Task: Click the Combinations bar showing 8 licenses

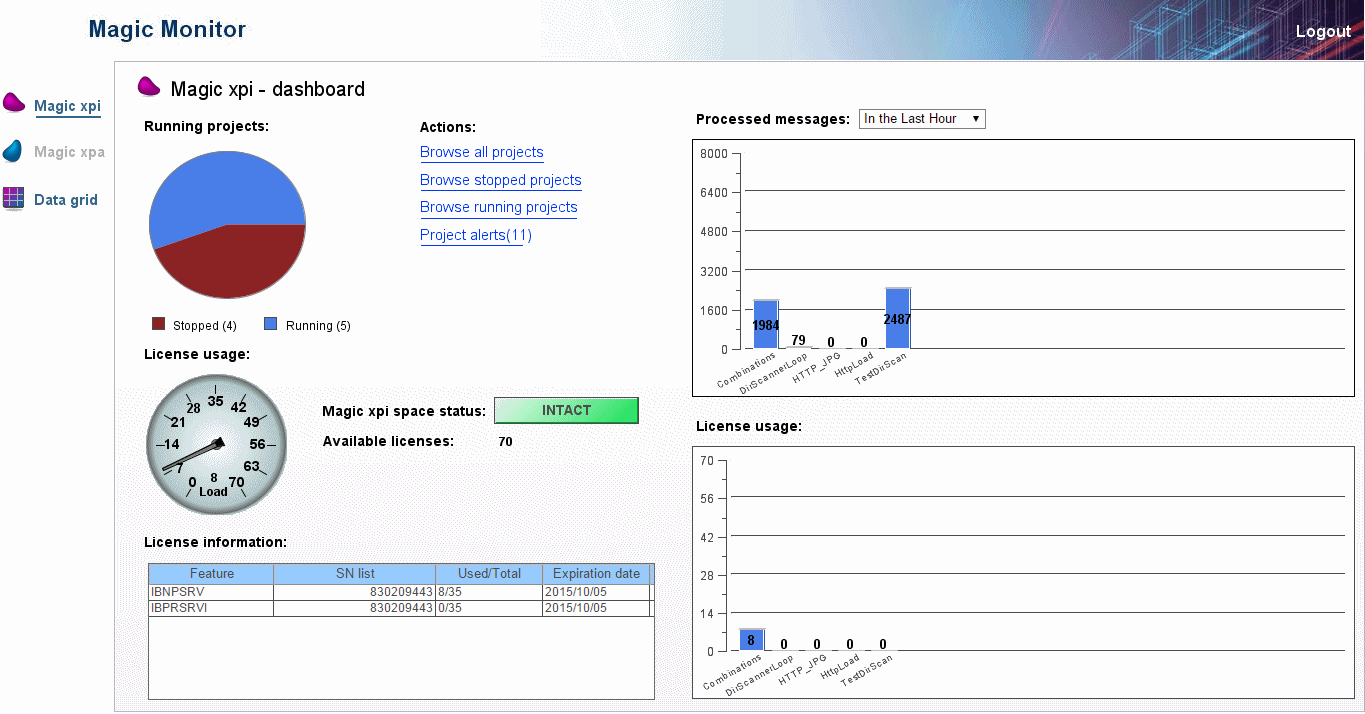Action: (752, 640)
